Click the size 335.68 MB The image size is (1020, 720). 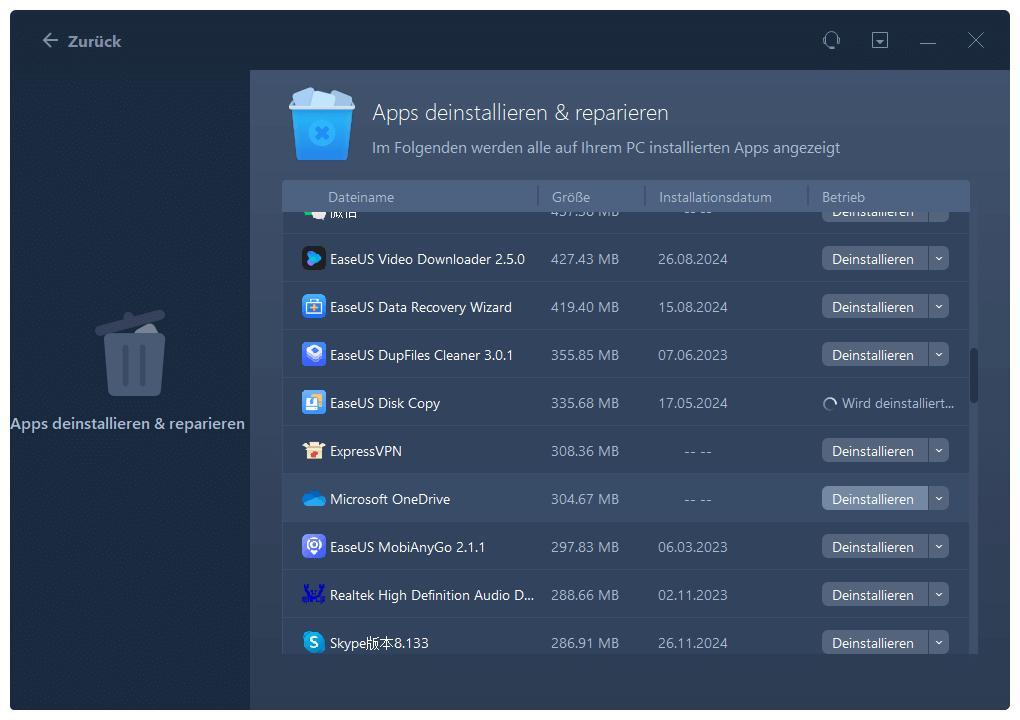point(585,403)
